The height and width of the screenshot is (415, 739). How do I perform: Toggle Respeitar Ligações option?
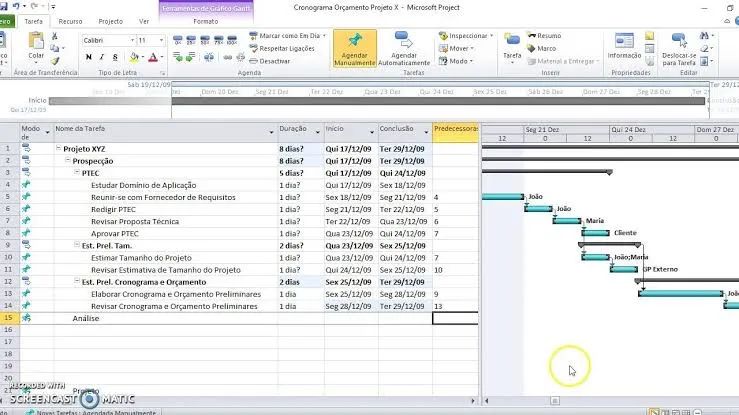(x=282, y=49)
